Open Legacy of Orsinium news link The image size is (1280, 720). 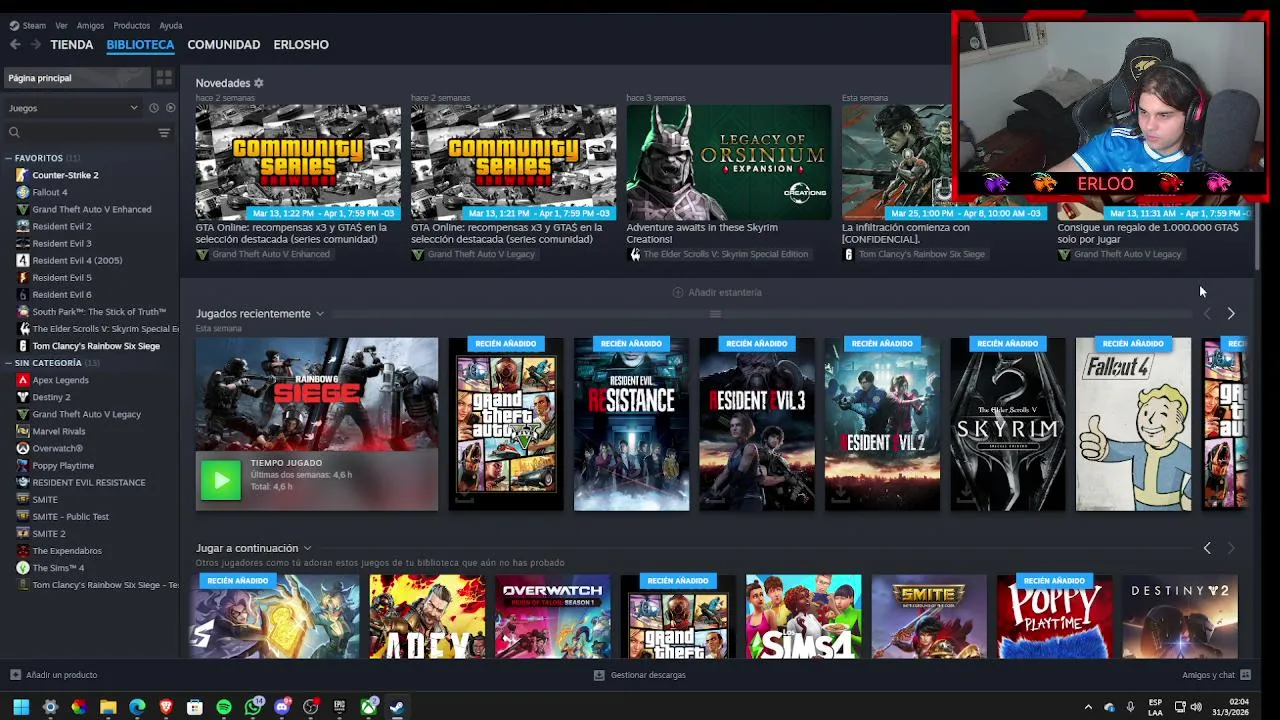coord(728,162)
